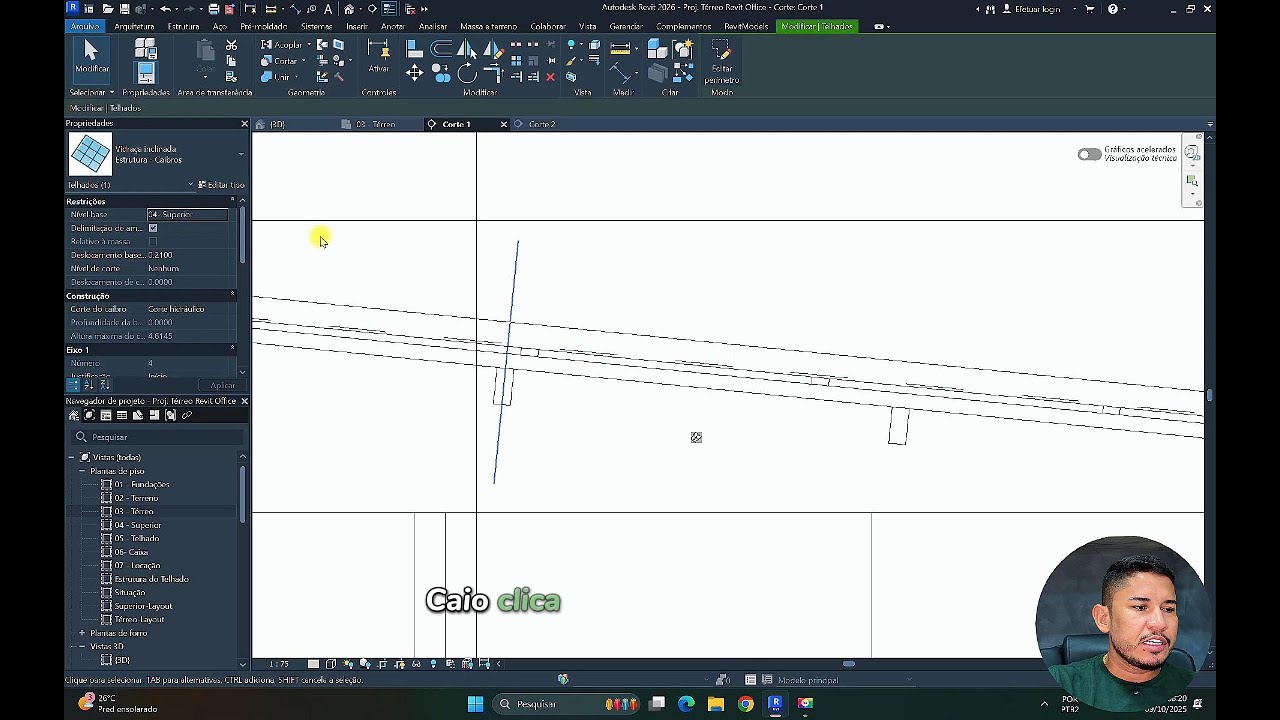Image resolution: width=1280 pixels, height=720 pixels.
Task: Collapse the Restrições section
Action: (232, 201)
